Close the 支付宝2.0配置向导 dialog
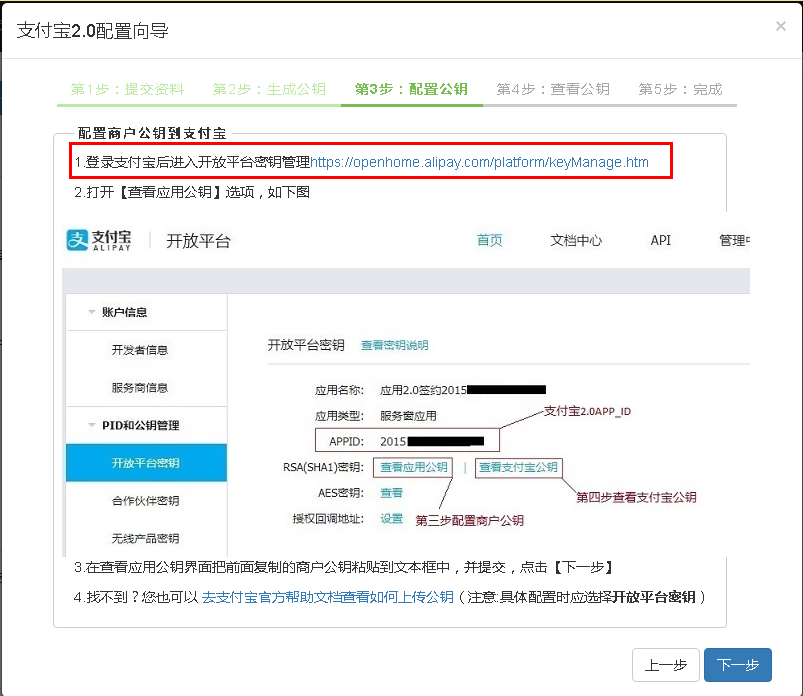Viewport: 803px width, 696px height. coord(780,26)
